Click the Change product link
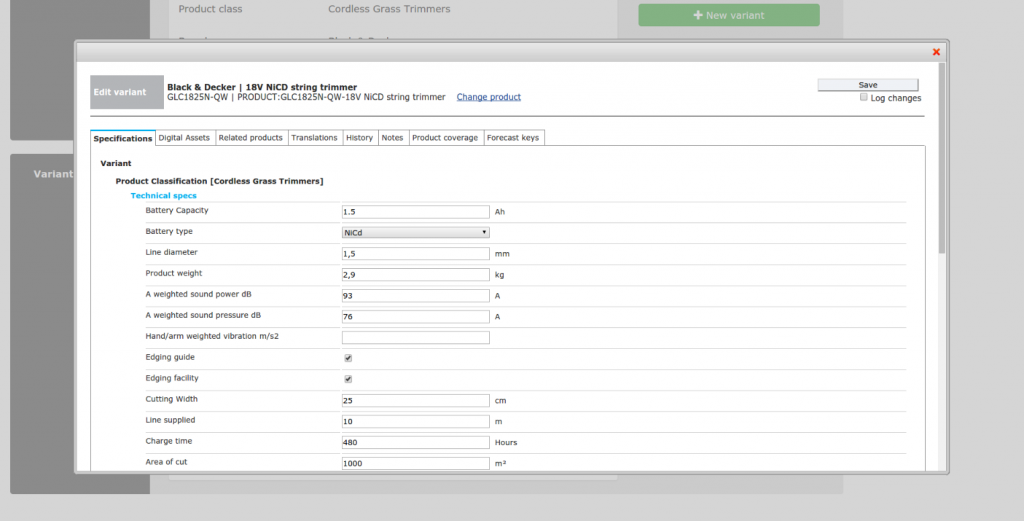Screen dimensions: 1024x521 point(488,97)
